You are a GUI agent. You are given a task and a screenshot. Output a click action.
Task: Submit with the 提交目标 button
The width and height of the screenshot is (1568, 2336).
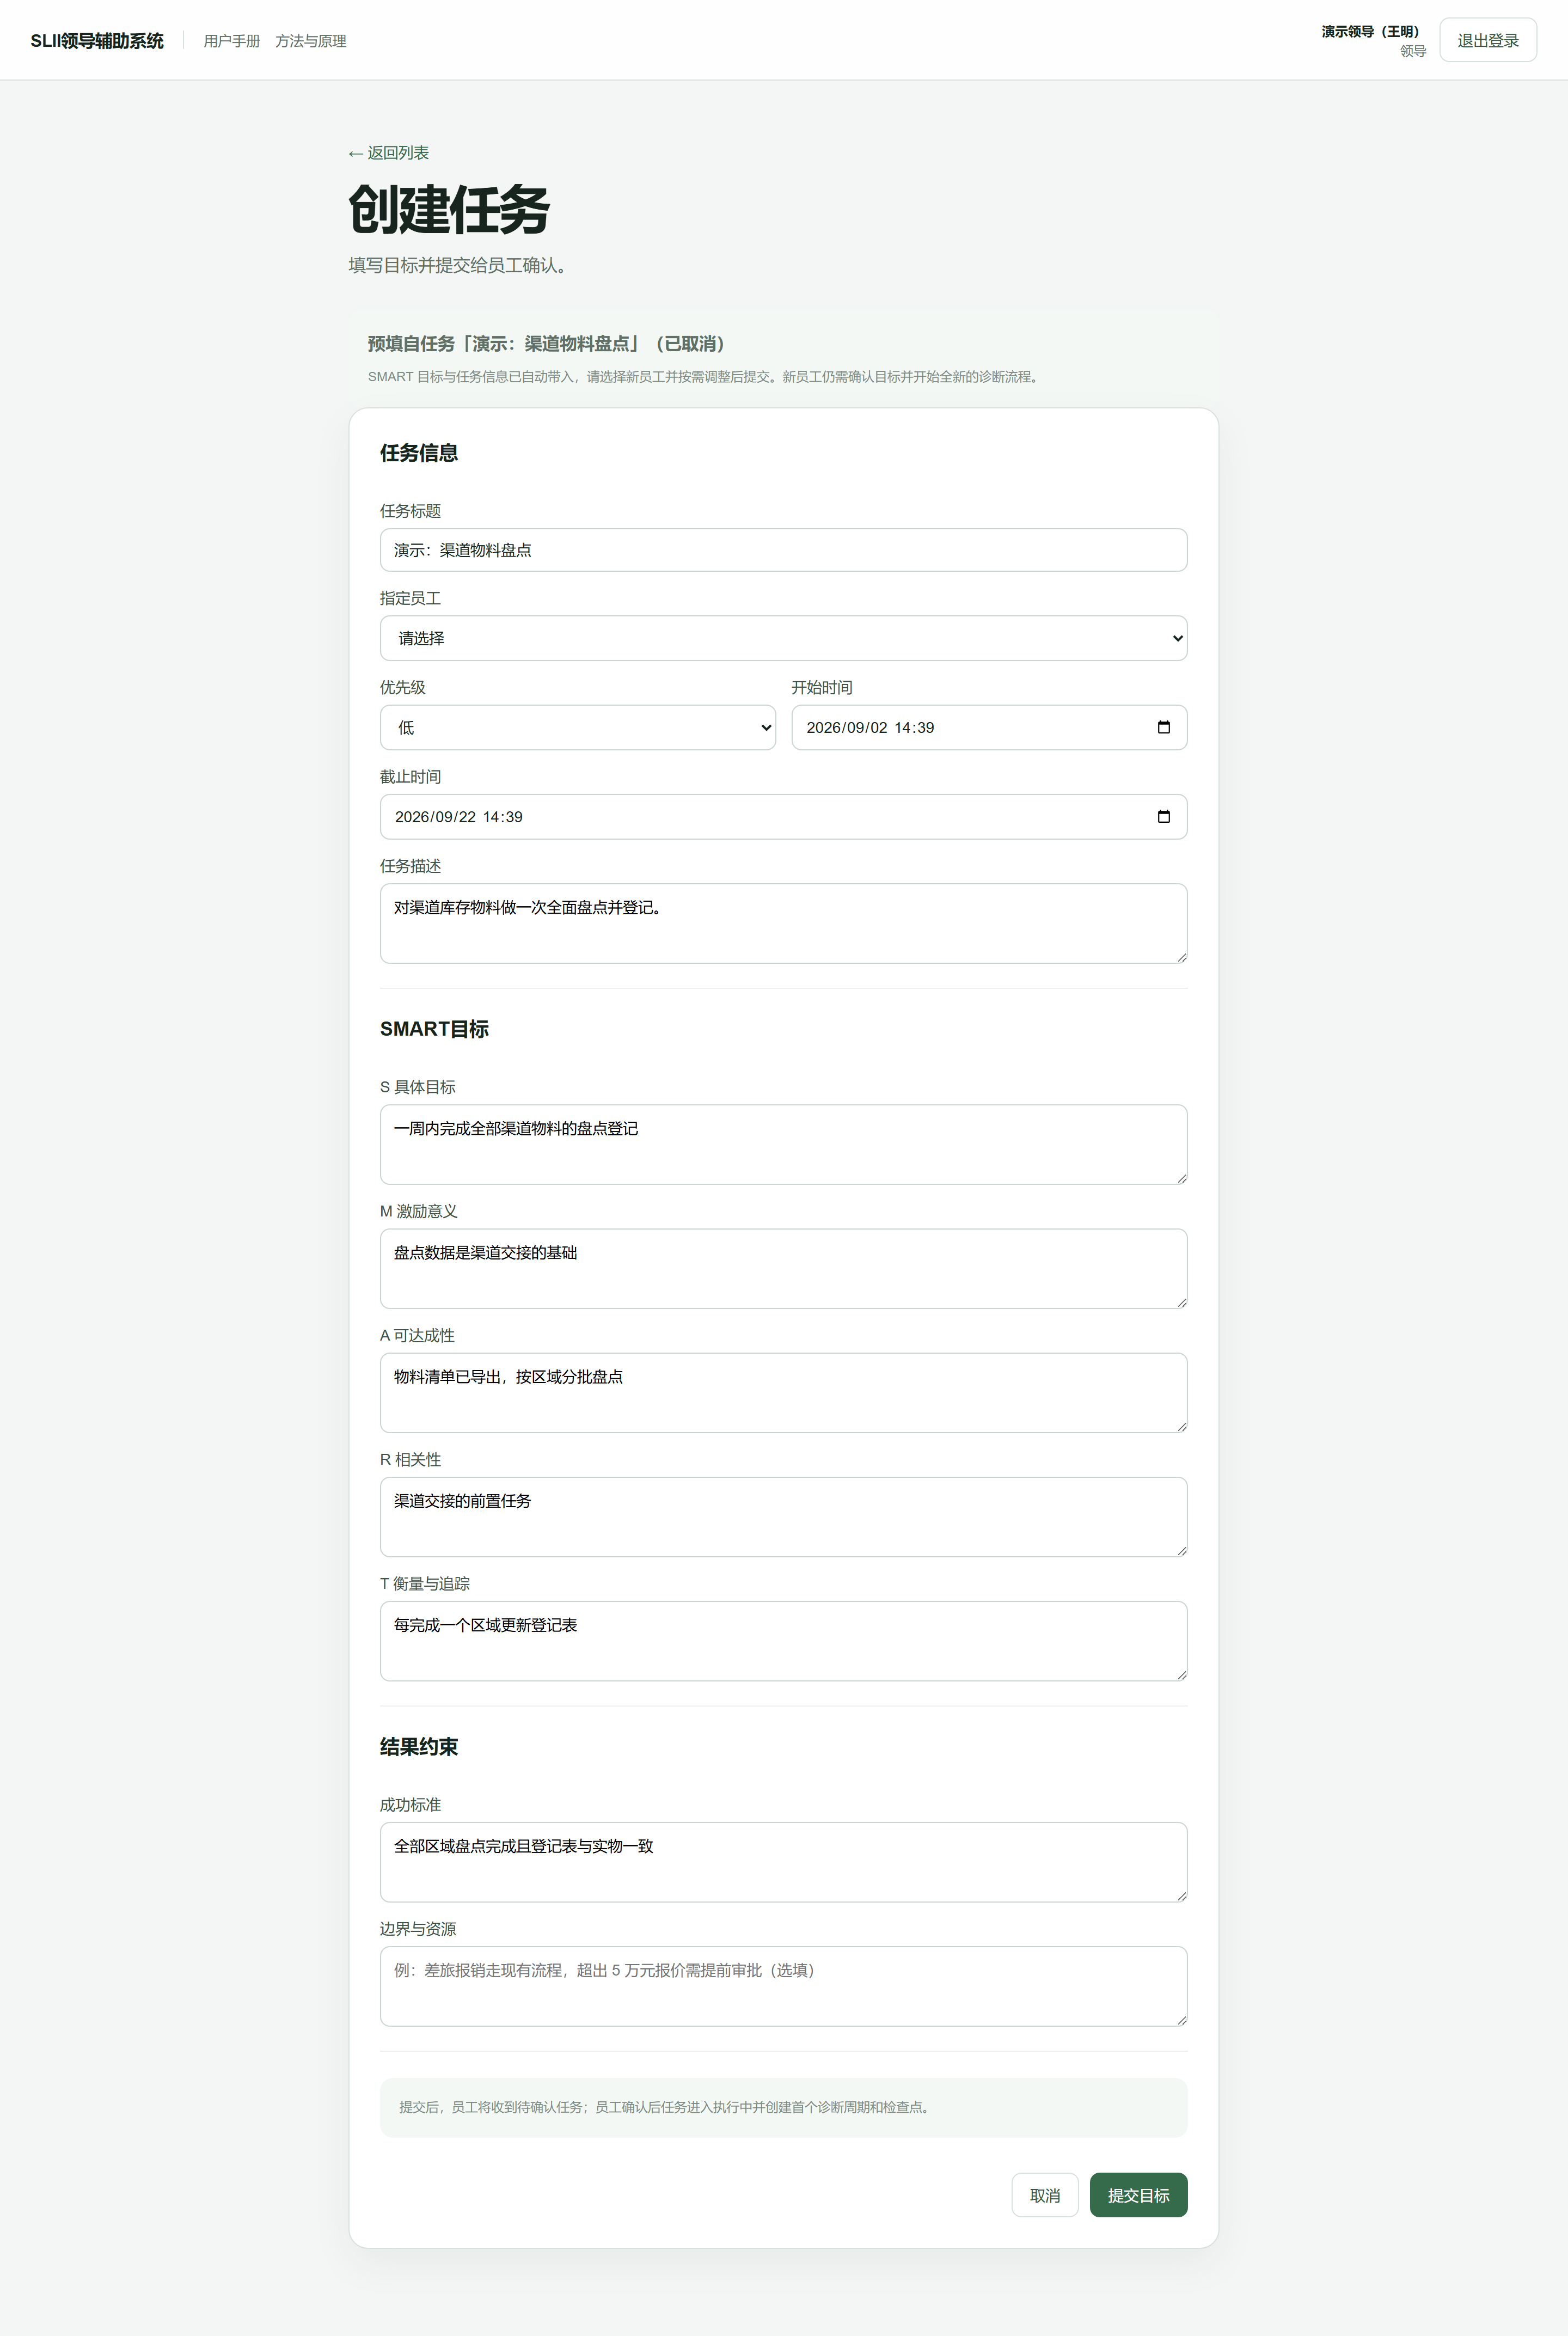[x=1138, y=2195]
